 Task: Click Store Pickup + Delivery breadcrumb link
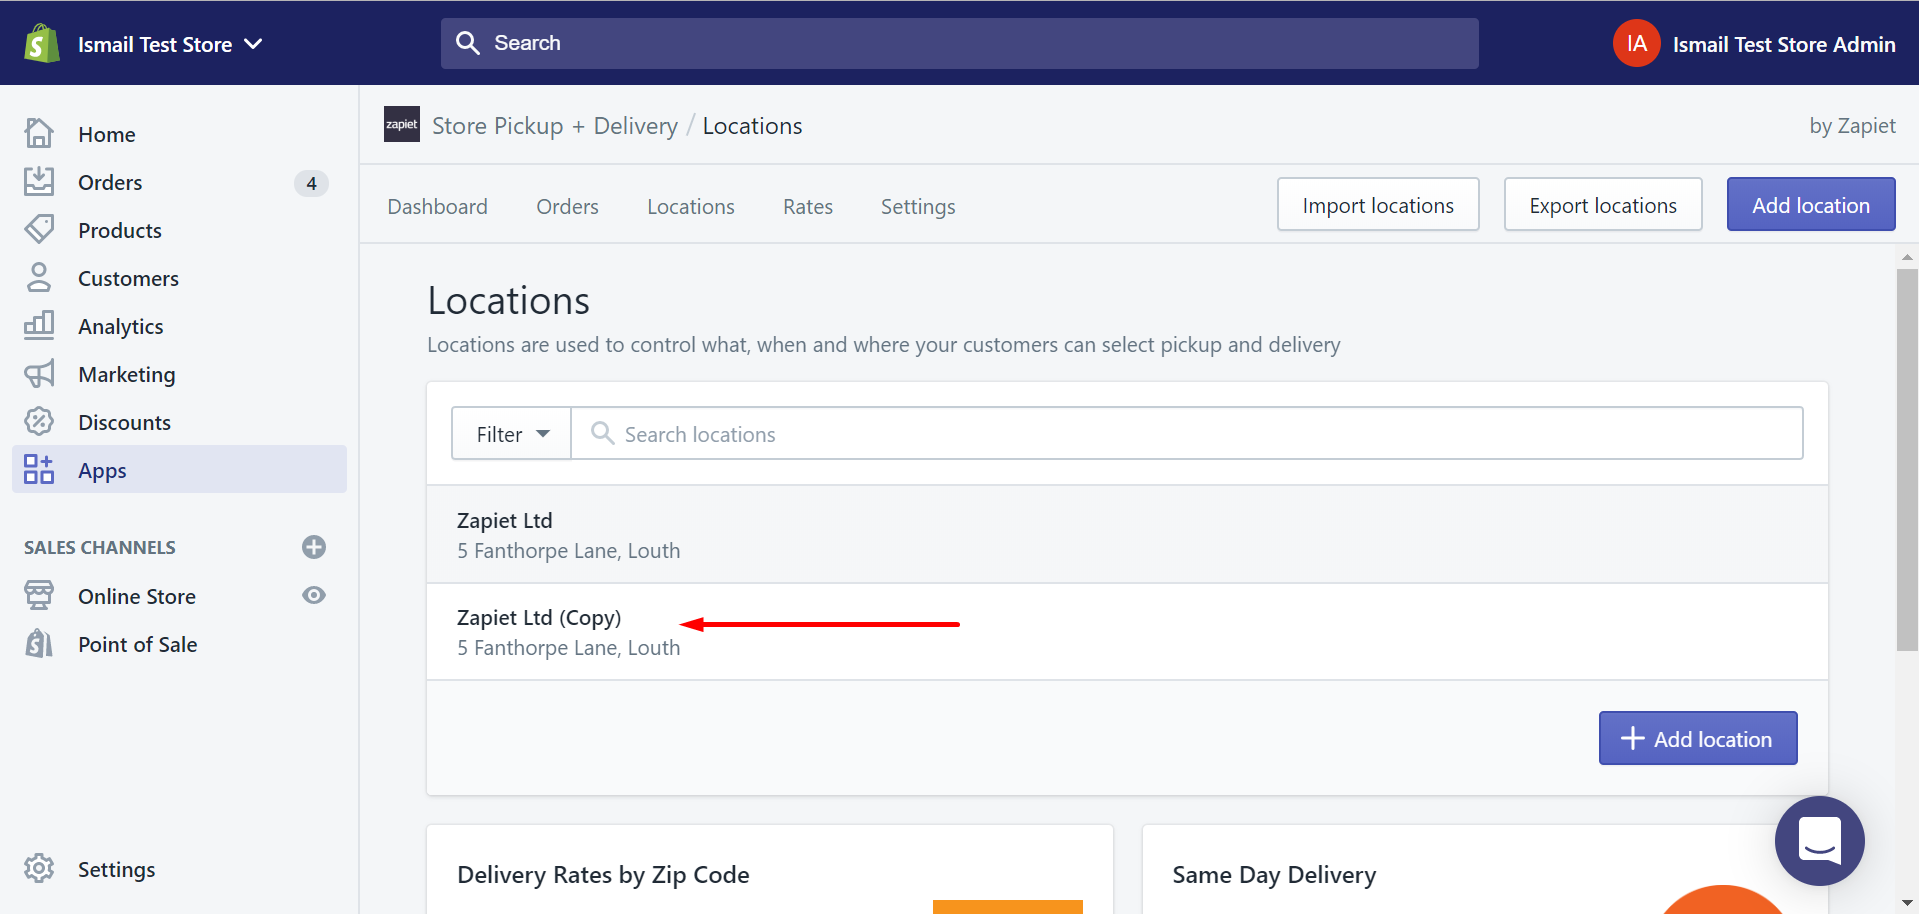click(x=555, y=126)
